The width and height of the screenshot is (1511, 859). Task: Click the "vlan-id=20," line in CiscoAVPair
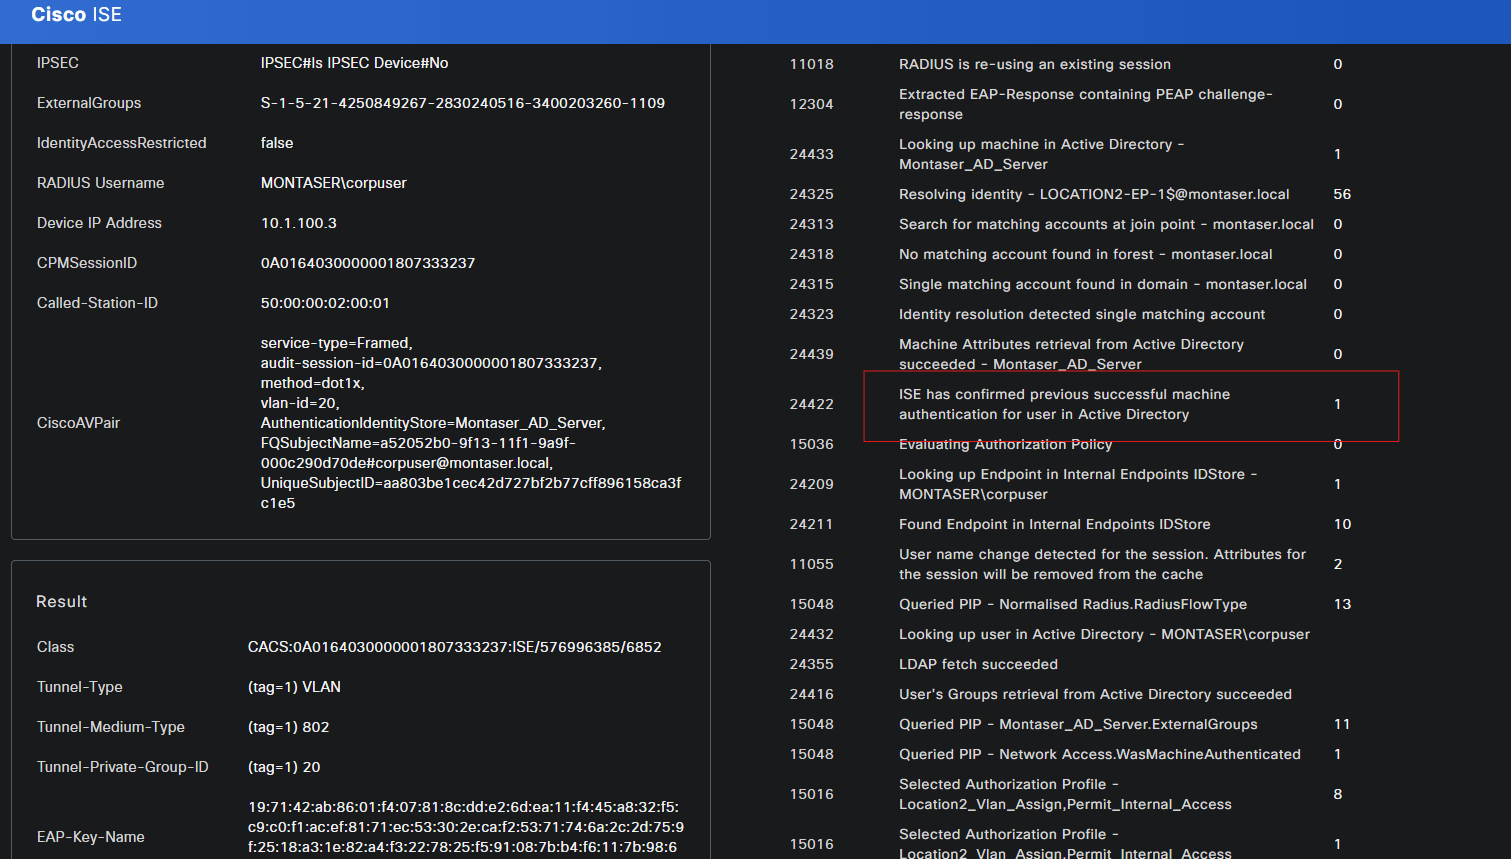[x=300, y=403]
